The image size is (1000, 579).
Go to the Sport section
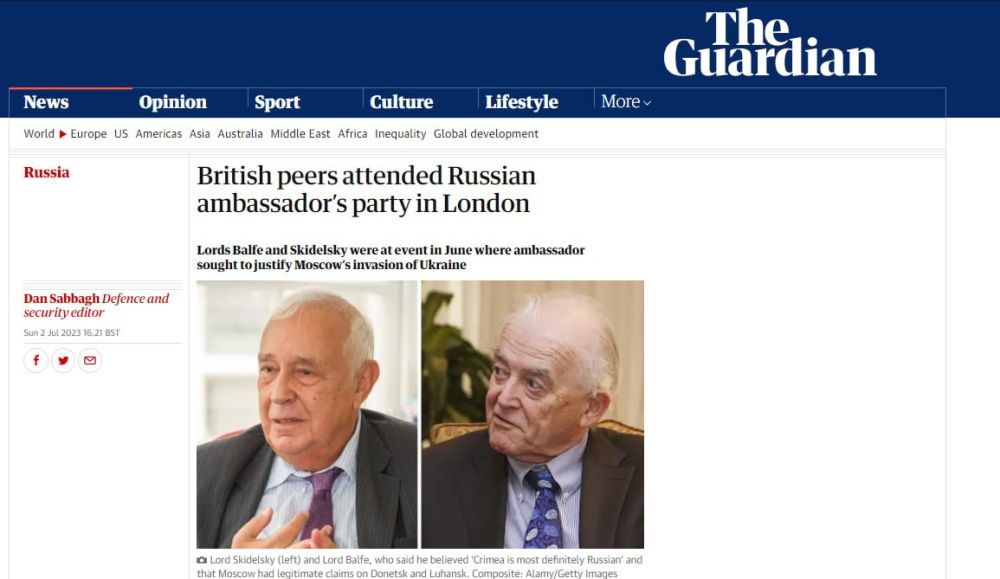[x=277, y=102]
